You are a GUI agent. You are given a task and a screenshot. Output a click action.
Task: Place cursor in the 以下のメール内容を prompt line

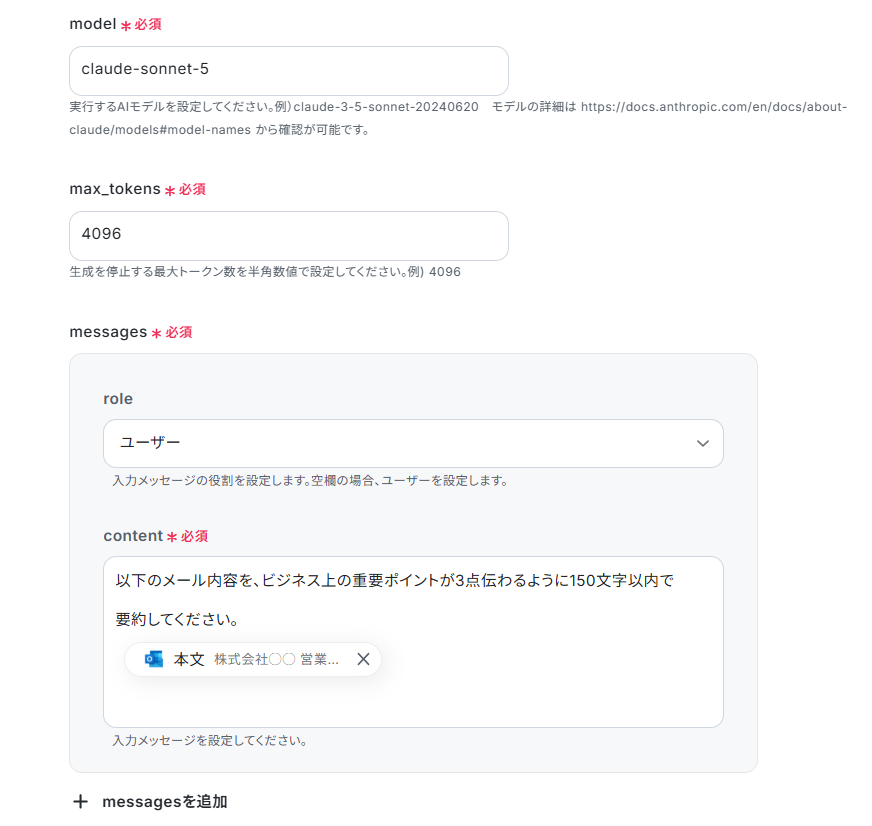point(394,581)
